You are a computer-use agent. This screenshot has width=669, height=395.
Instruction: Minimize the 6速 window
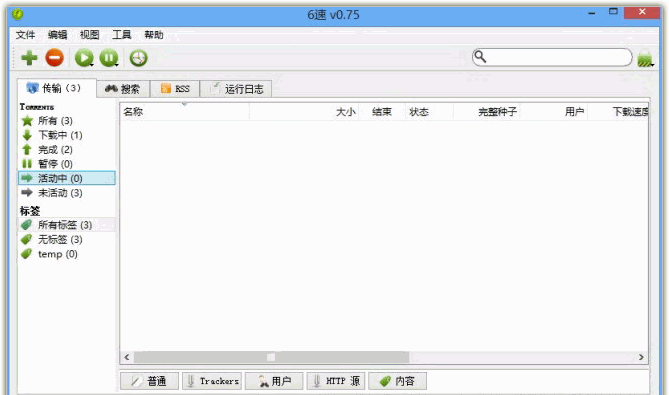pos(592,13)
